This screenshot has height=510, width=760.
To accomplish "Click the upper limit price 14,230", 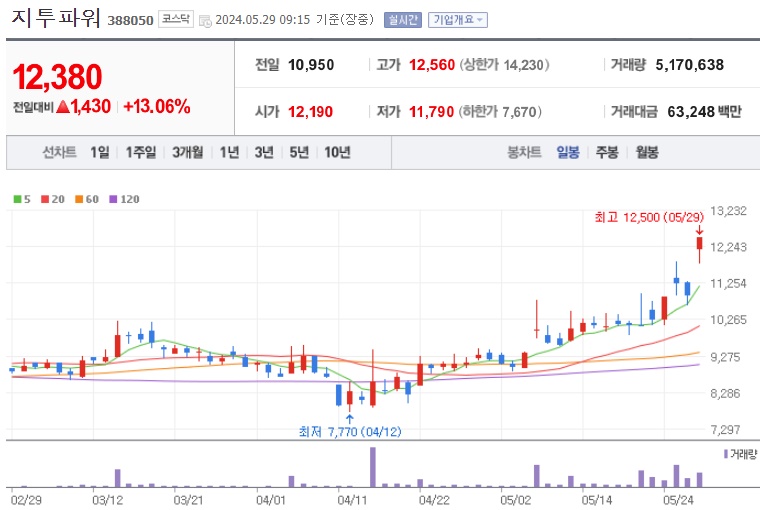I will coord(524,64).
